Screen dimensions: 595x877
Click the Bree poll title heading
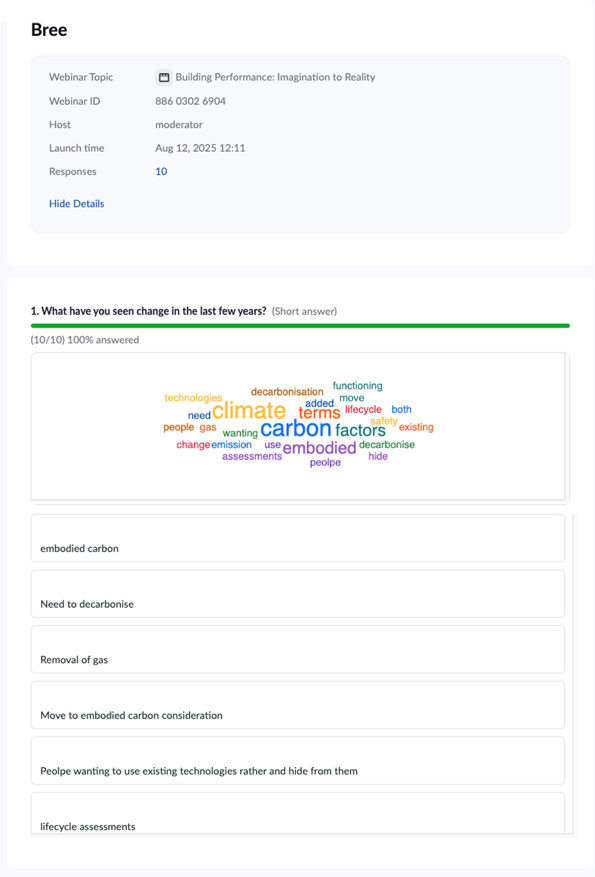click(x=49, y=30)
